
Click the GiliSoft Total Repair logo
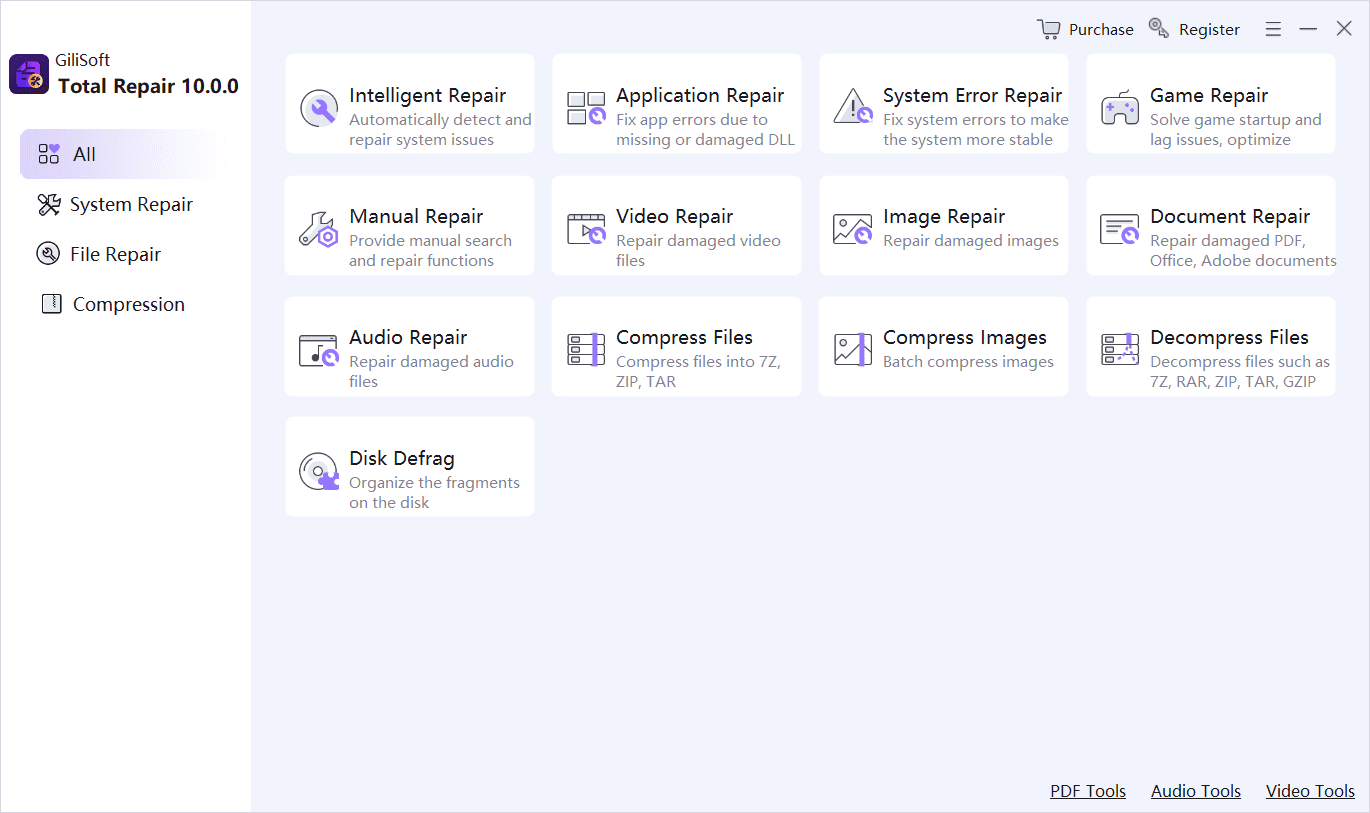click(29, 74)
